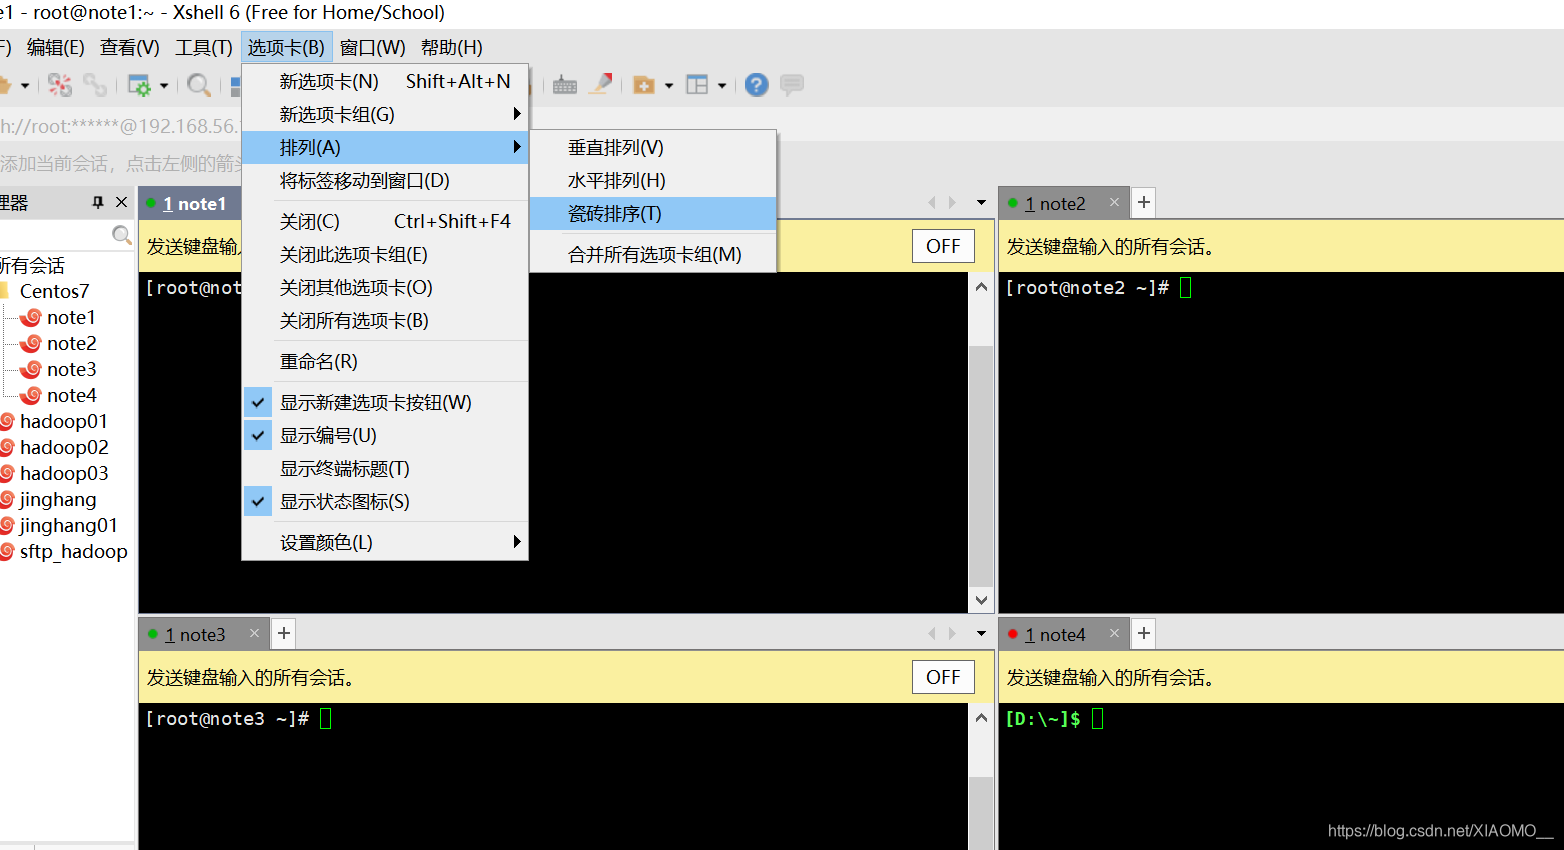Click note1 pane scrollbar up arrow
The width and height of the screenshot is (1564, 850).
coord(981,287)
